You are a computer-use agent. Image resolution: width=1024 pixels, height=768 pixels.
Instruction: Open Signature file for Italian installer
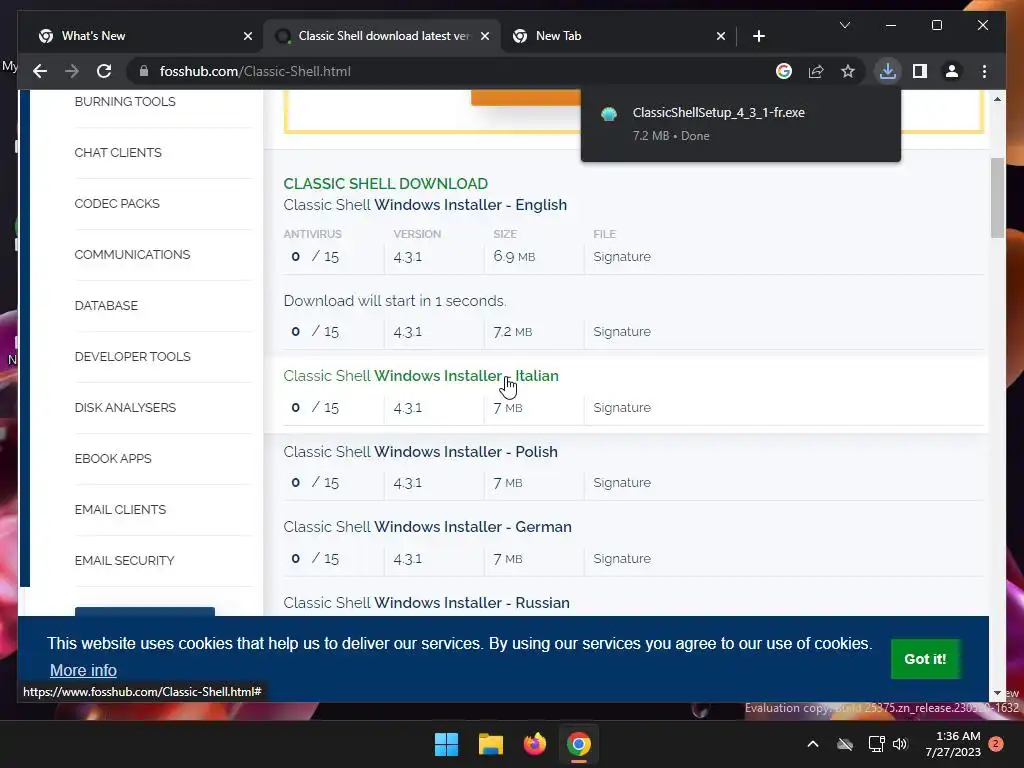point(622,408)
